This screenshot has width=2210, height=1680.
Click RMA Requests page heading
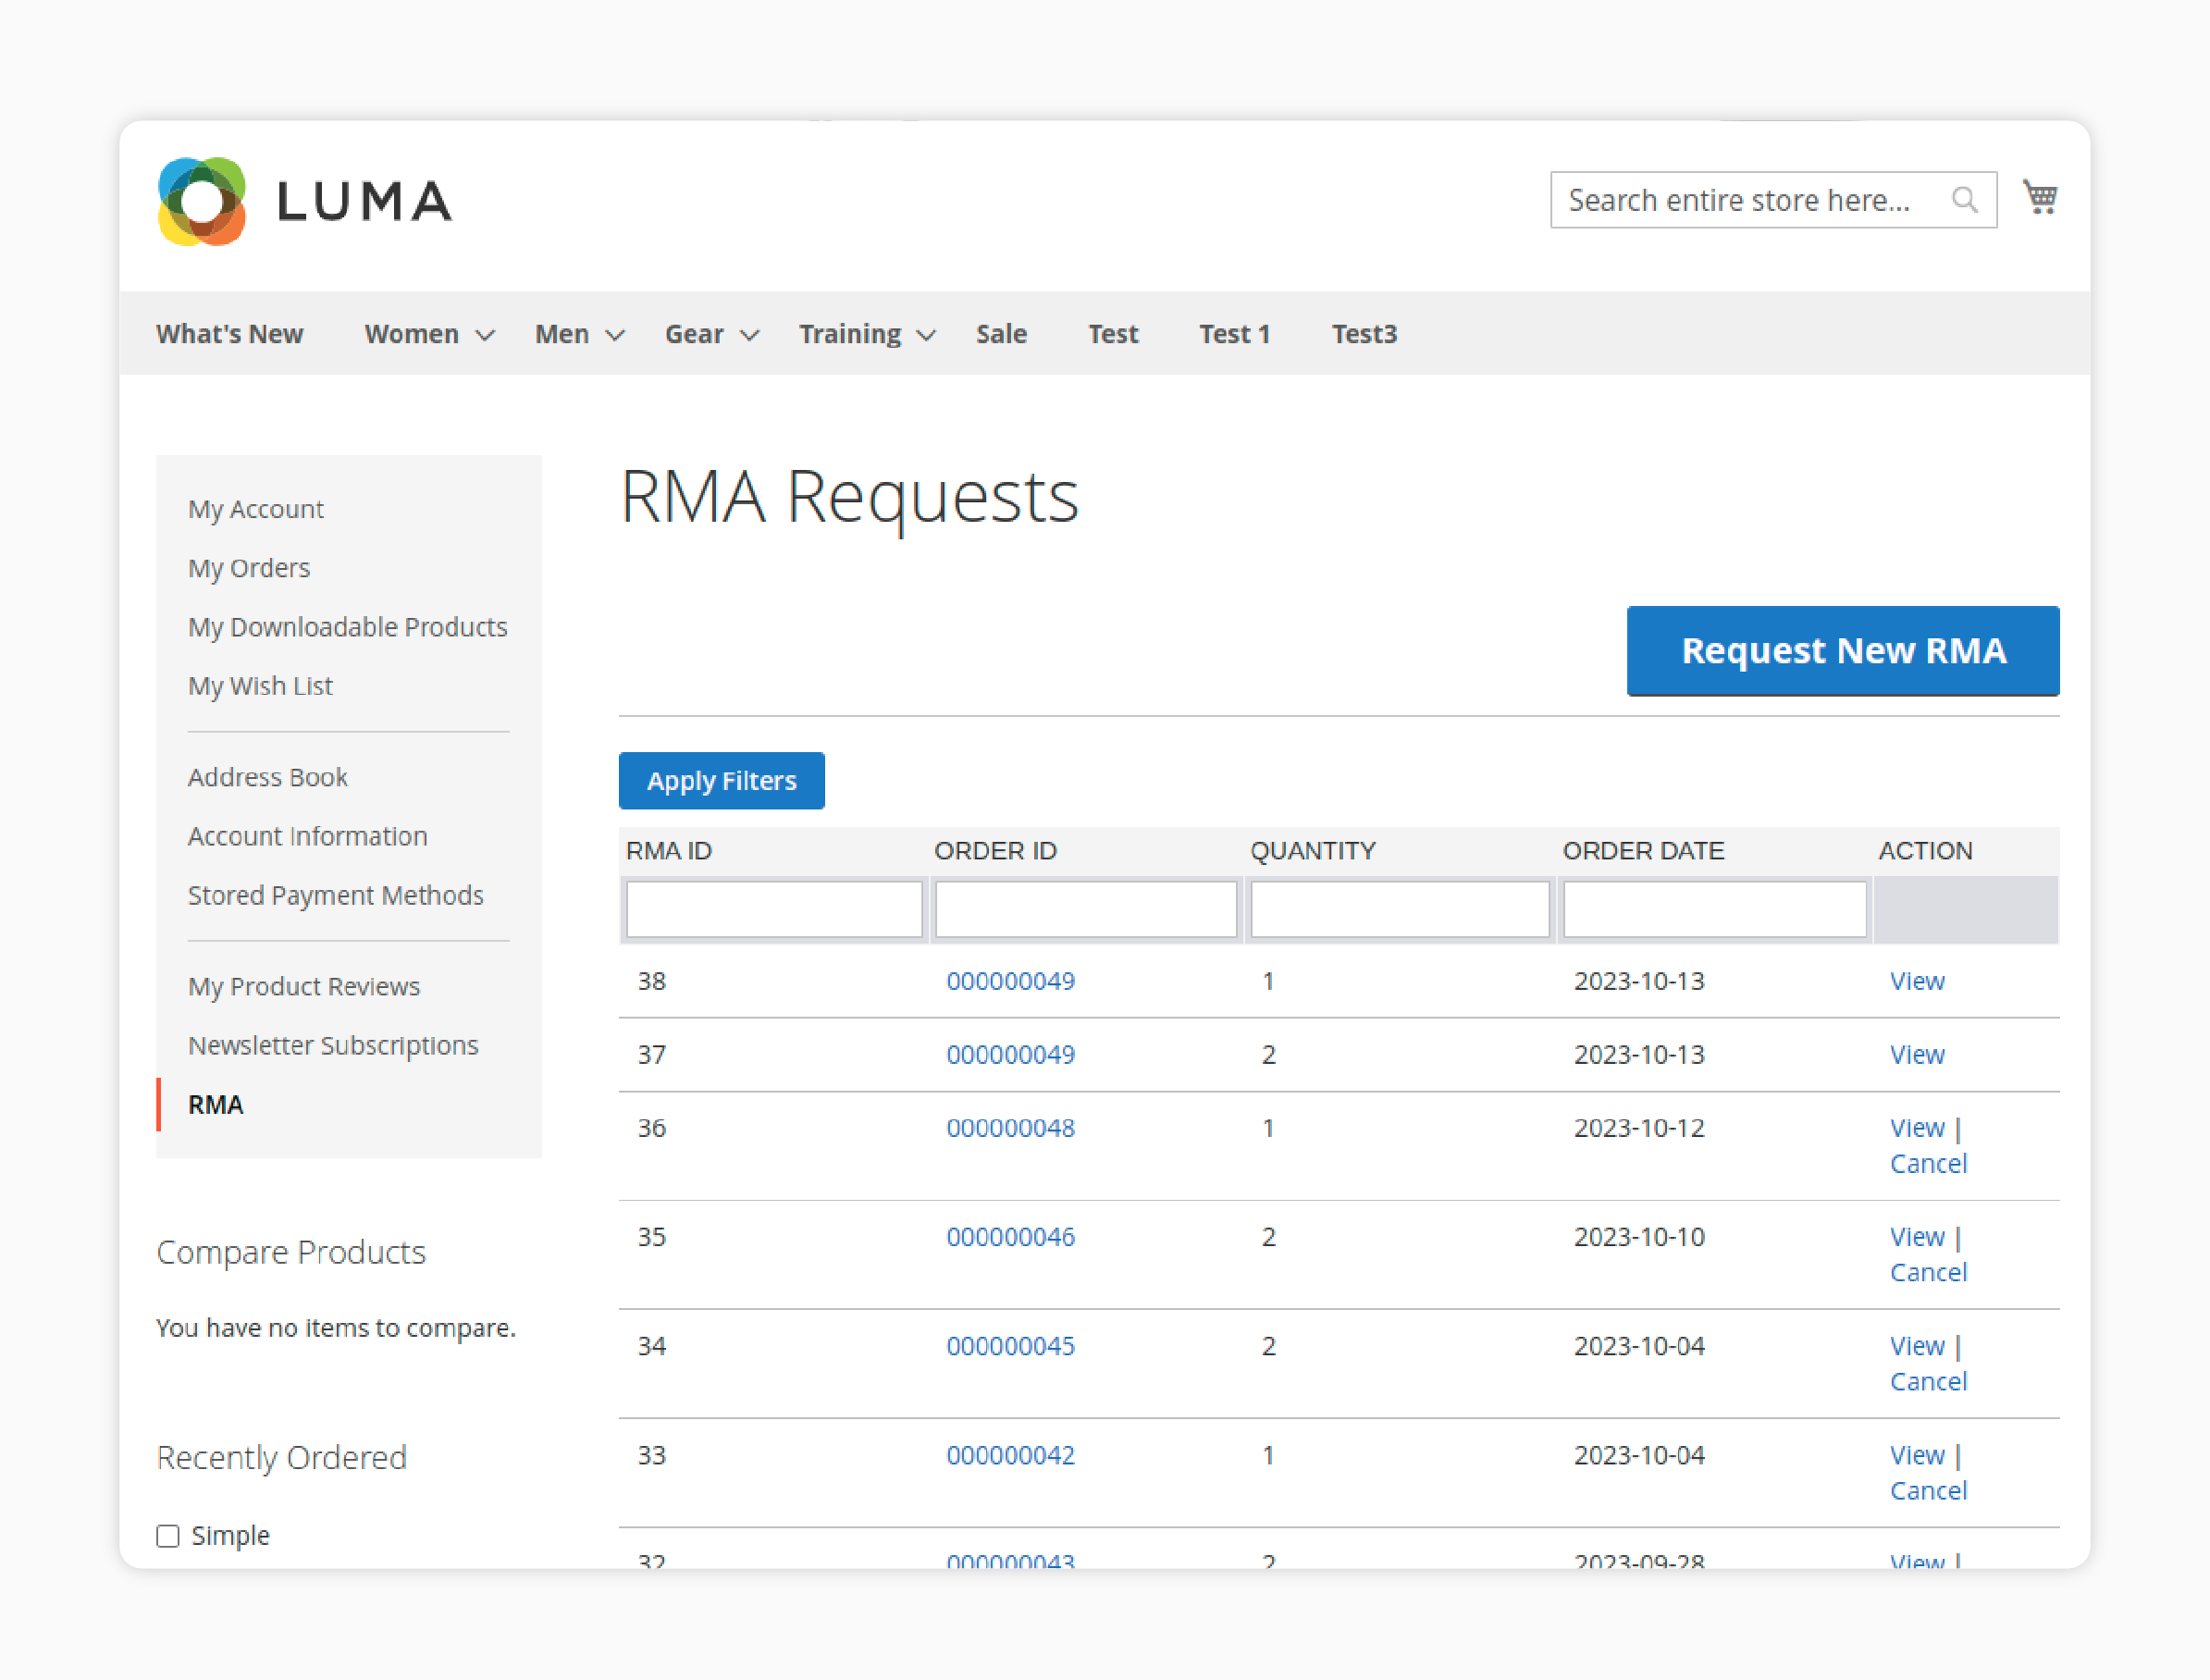point(850,498)
